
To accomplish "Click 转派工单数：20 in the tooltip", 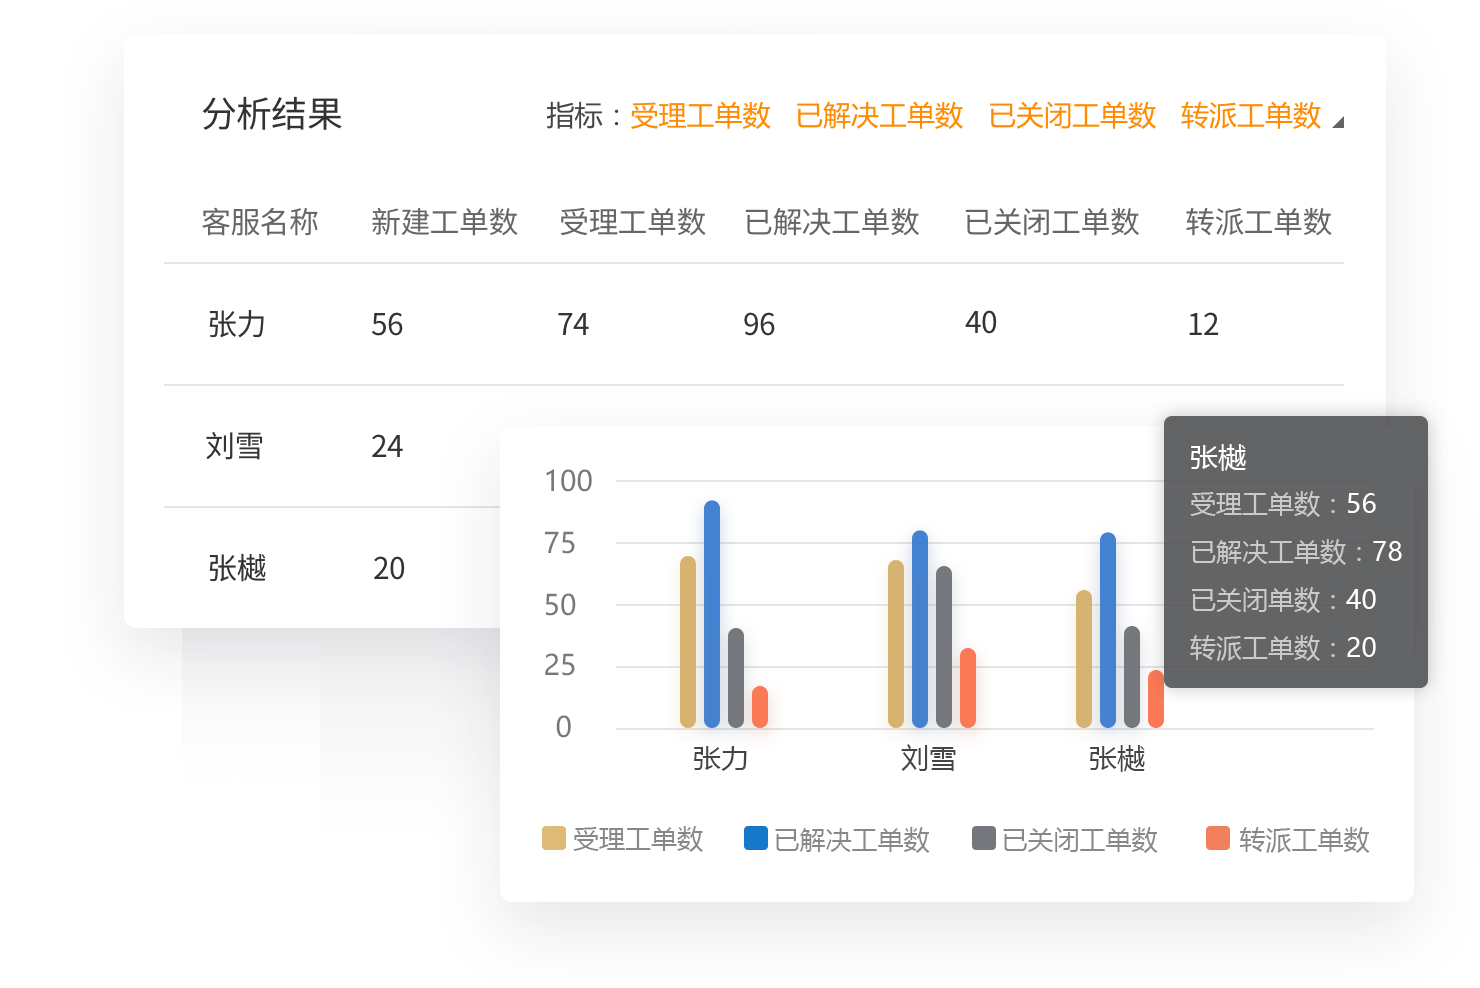I will point(1283,648).
